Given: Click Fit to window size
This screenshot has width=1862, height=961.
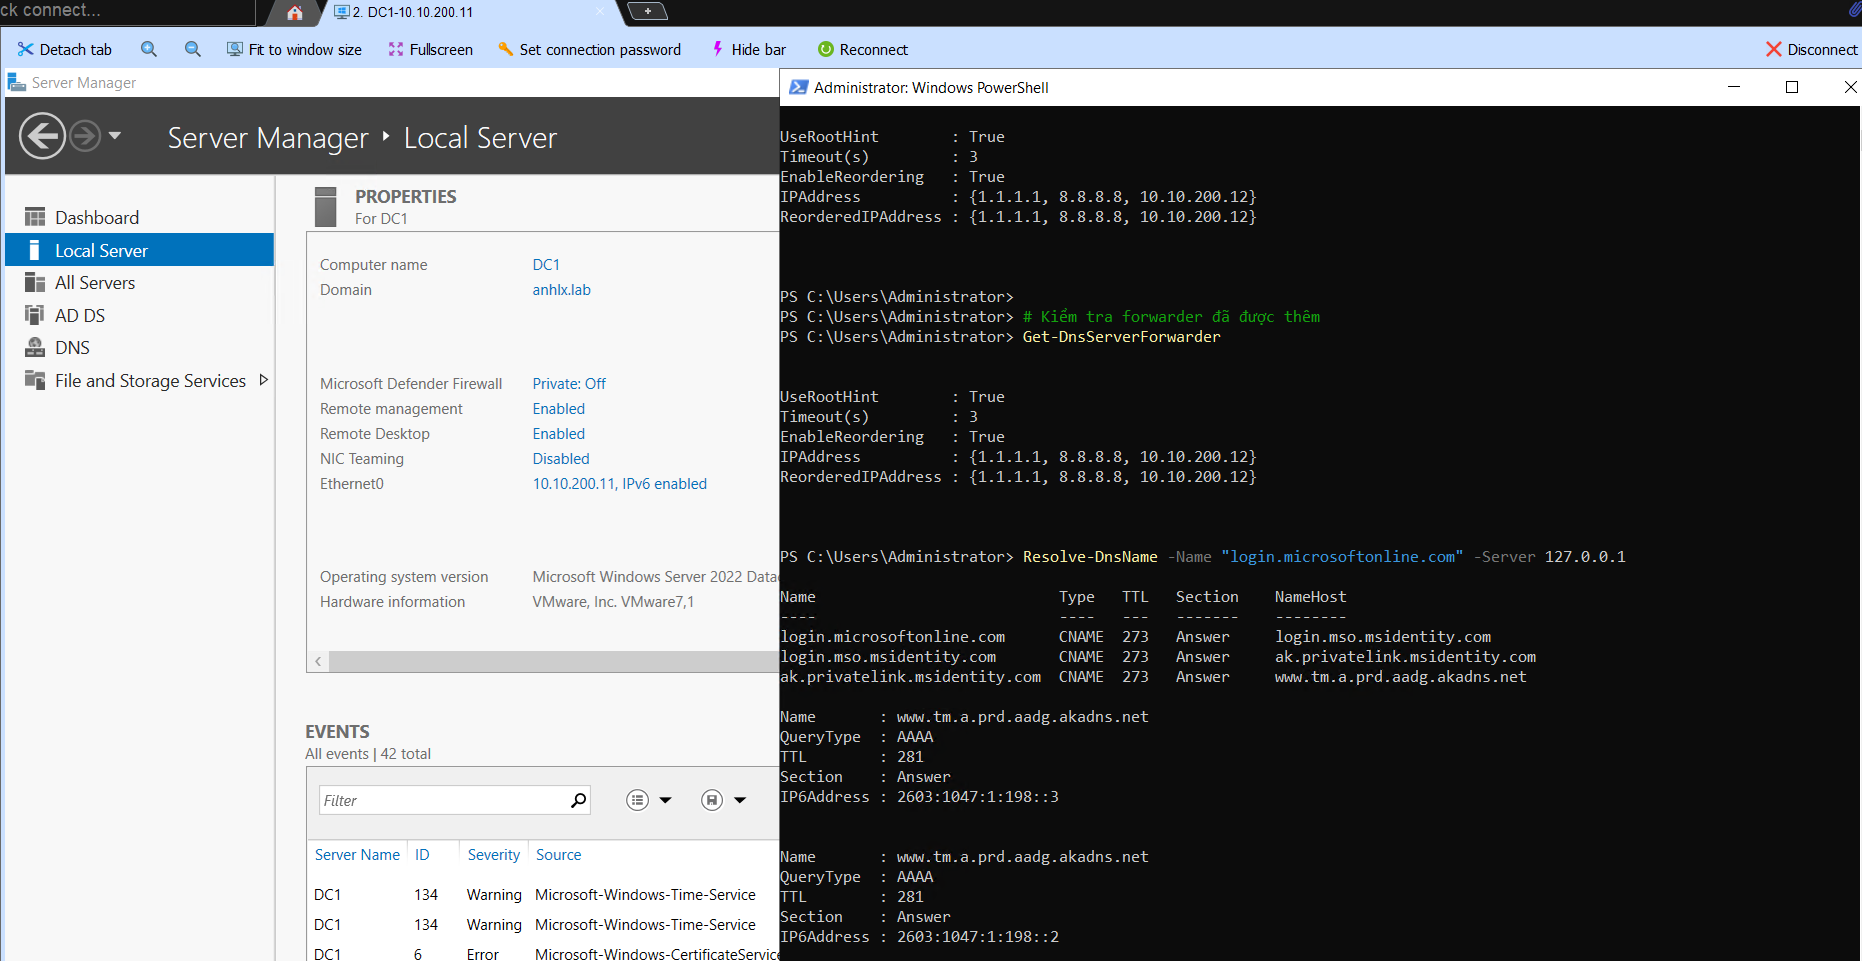Looking at the screenshot, I should pos(294,49).
